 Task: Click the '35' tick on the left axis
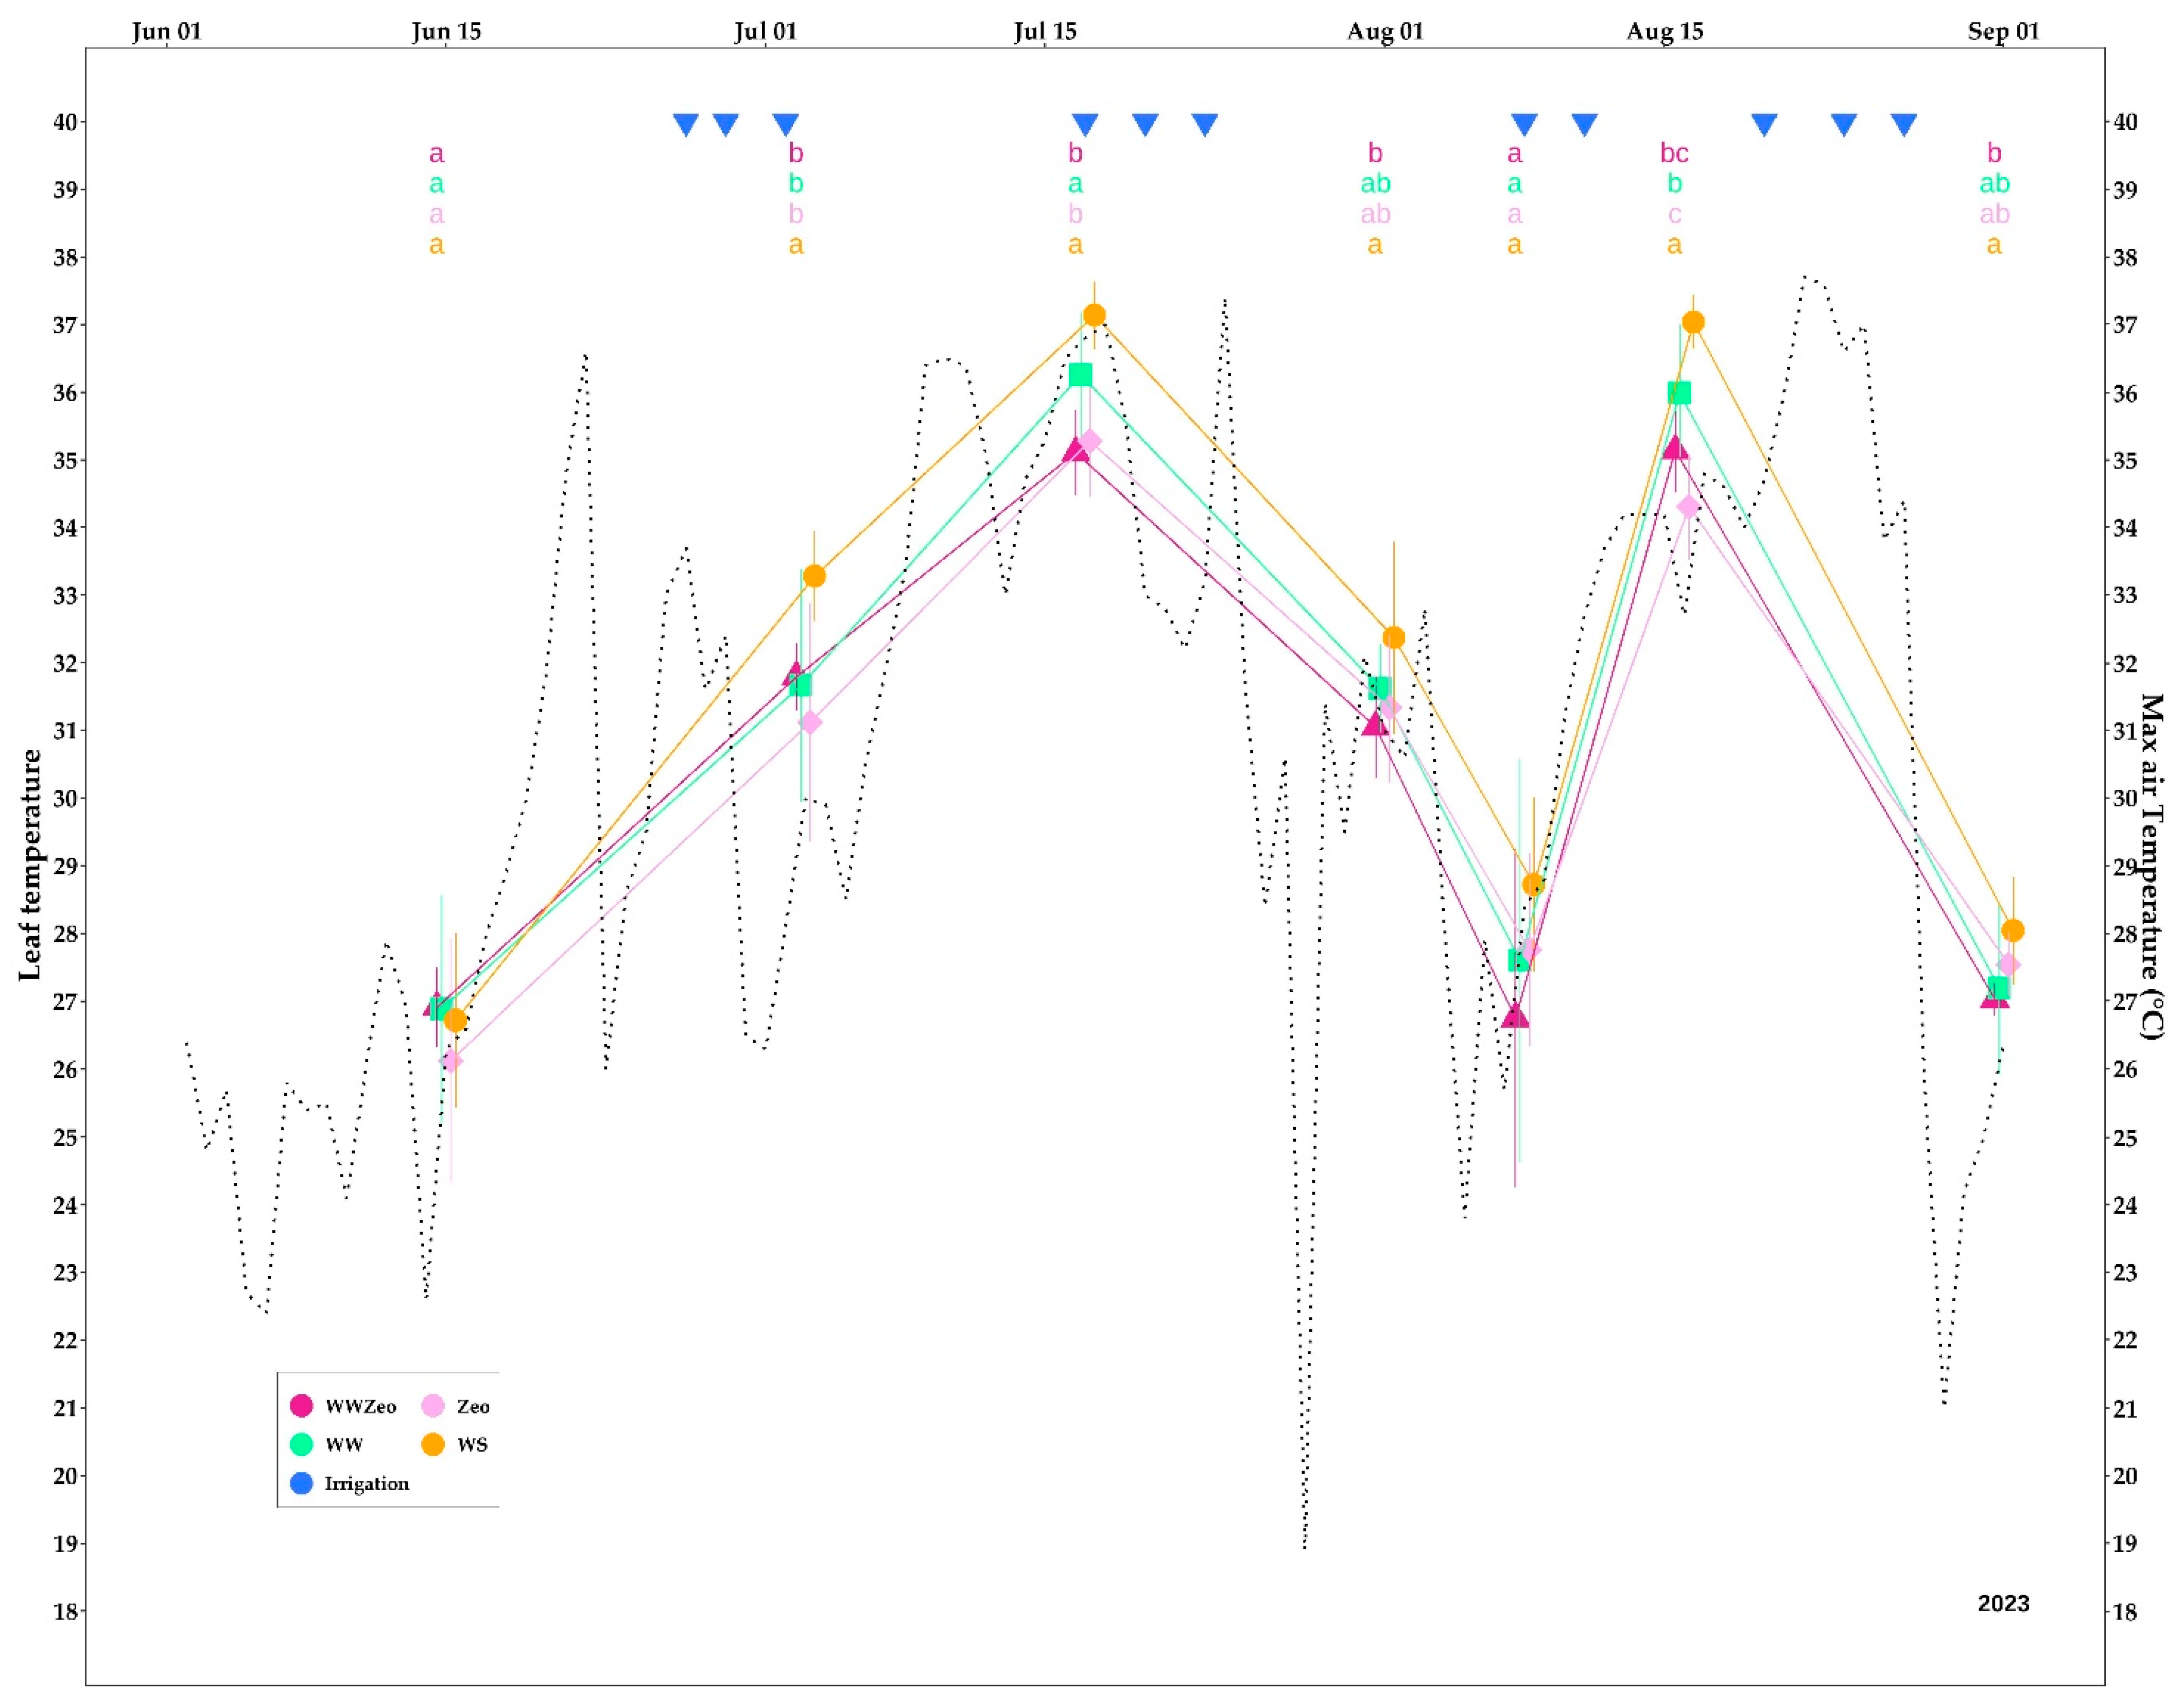(66, 461)
